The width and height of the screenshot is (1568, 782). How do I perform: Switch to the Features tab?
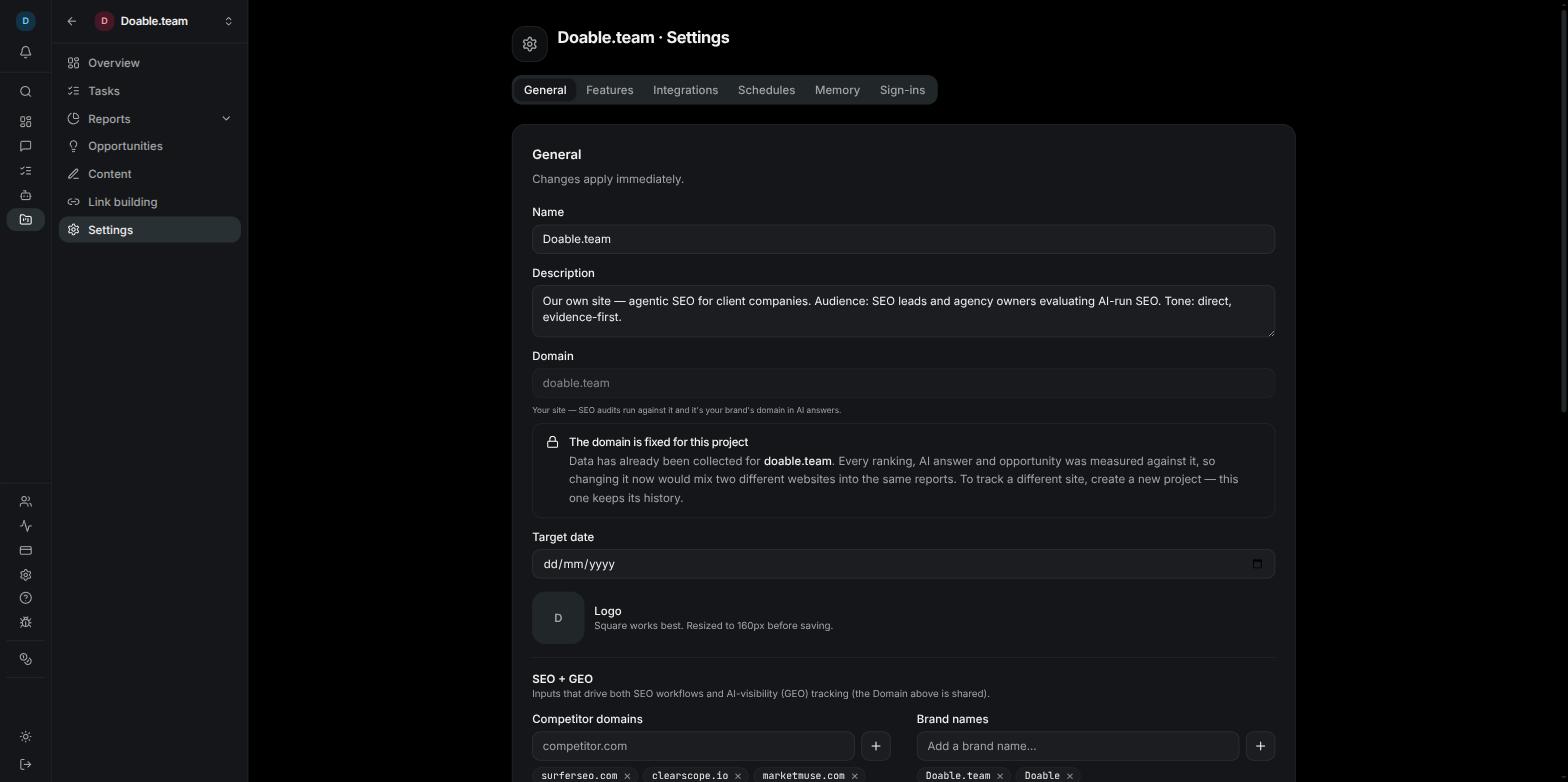tap(610, 90)
